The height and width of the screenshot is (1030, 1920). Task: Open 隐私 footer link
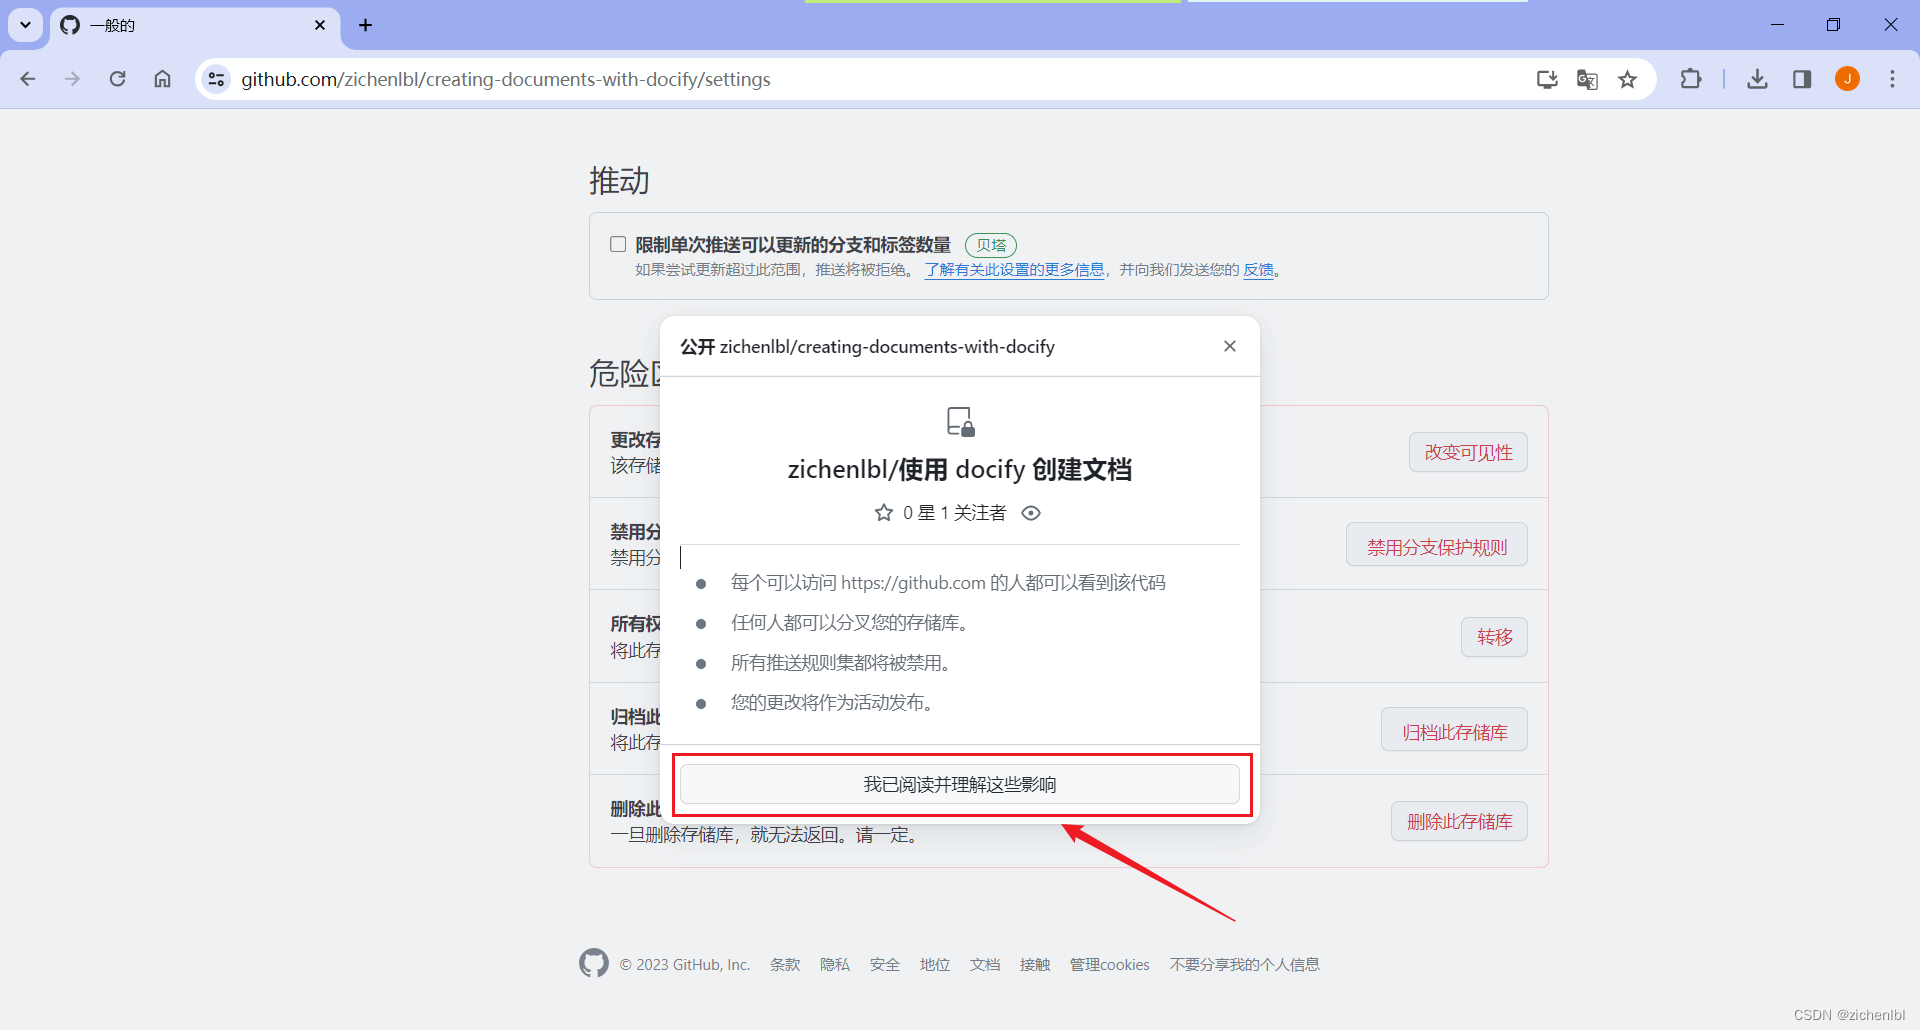point(835,965)
